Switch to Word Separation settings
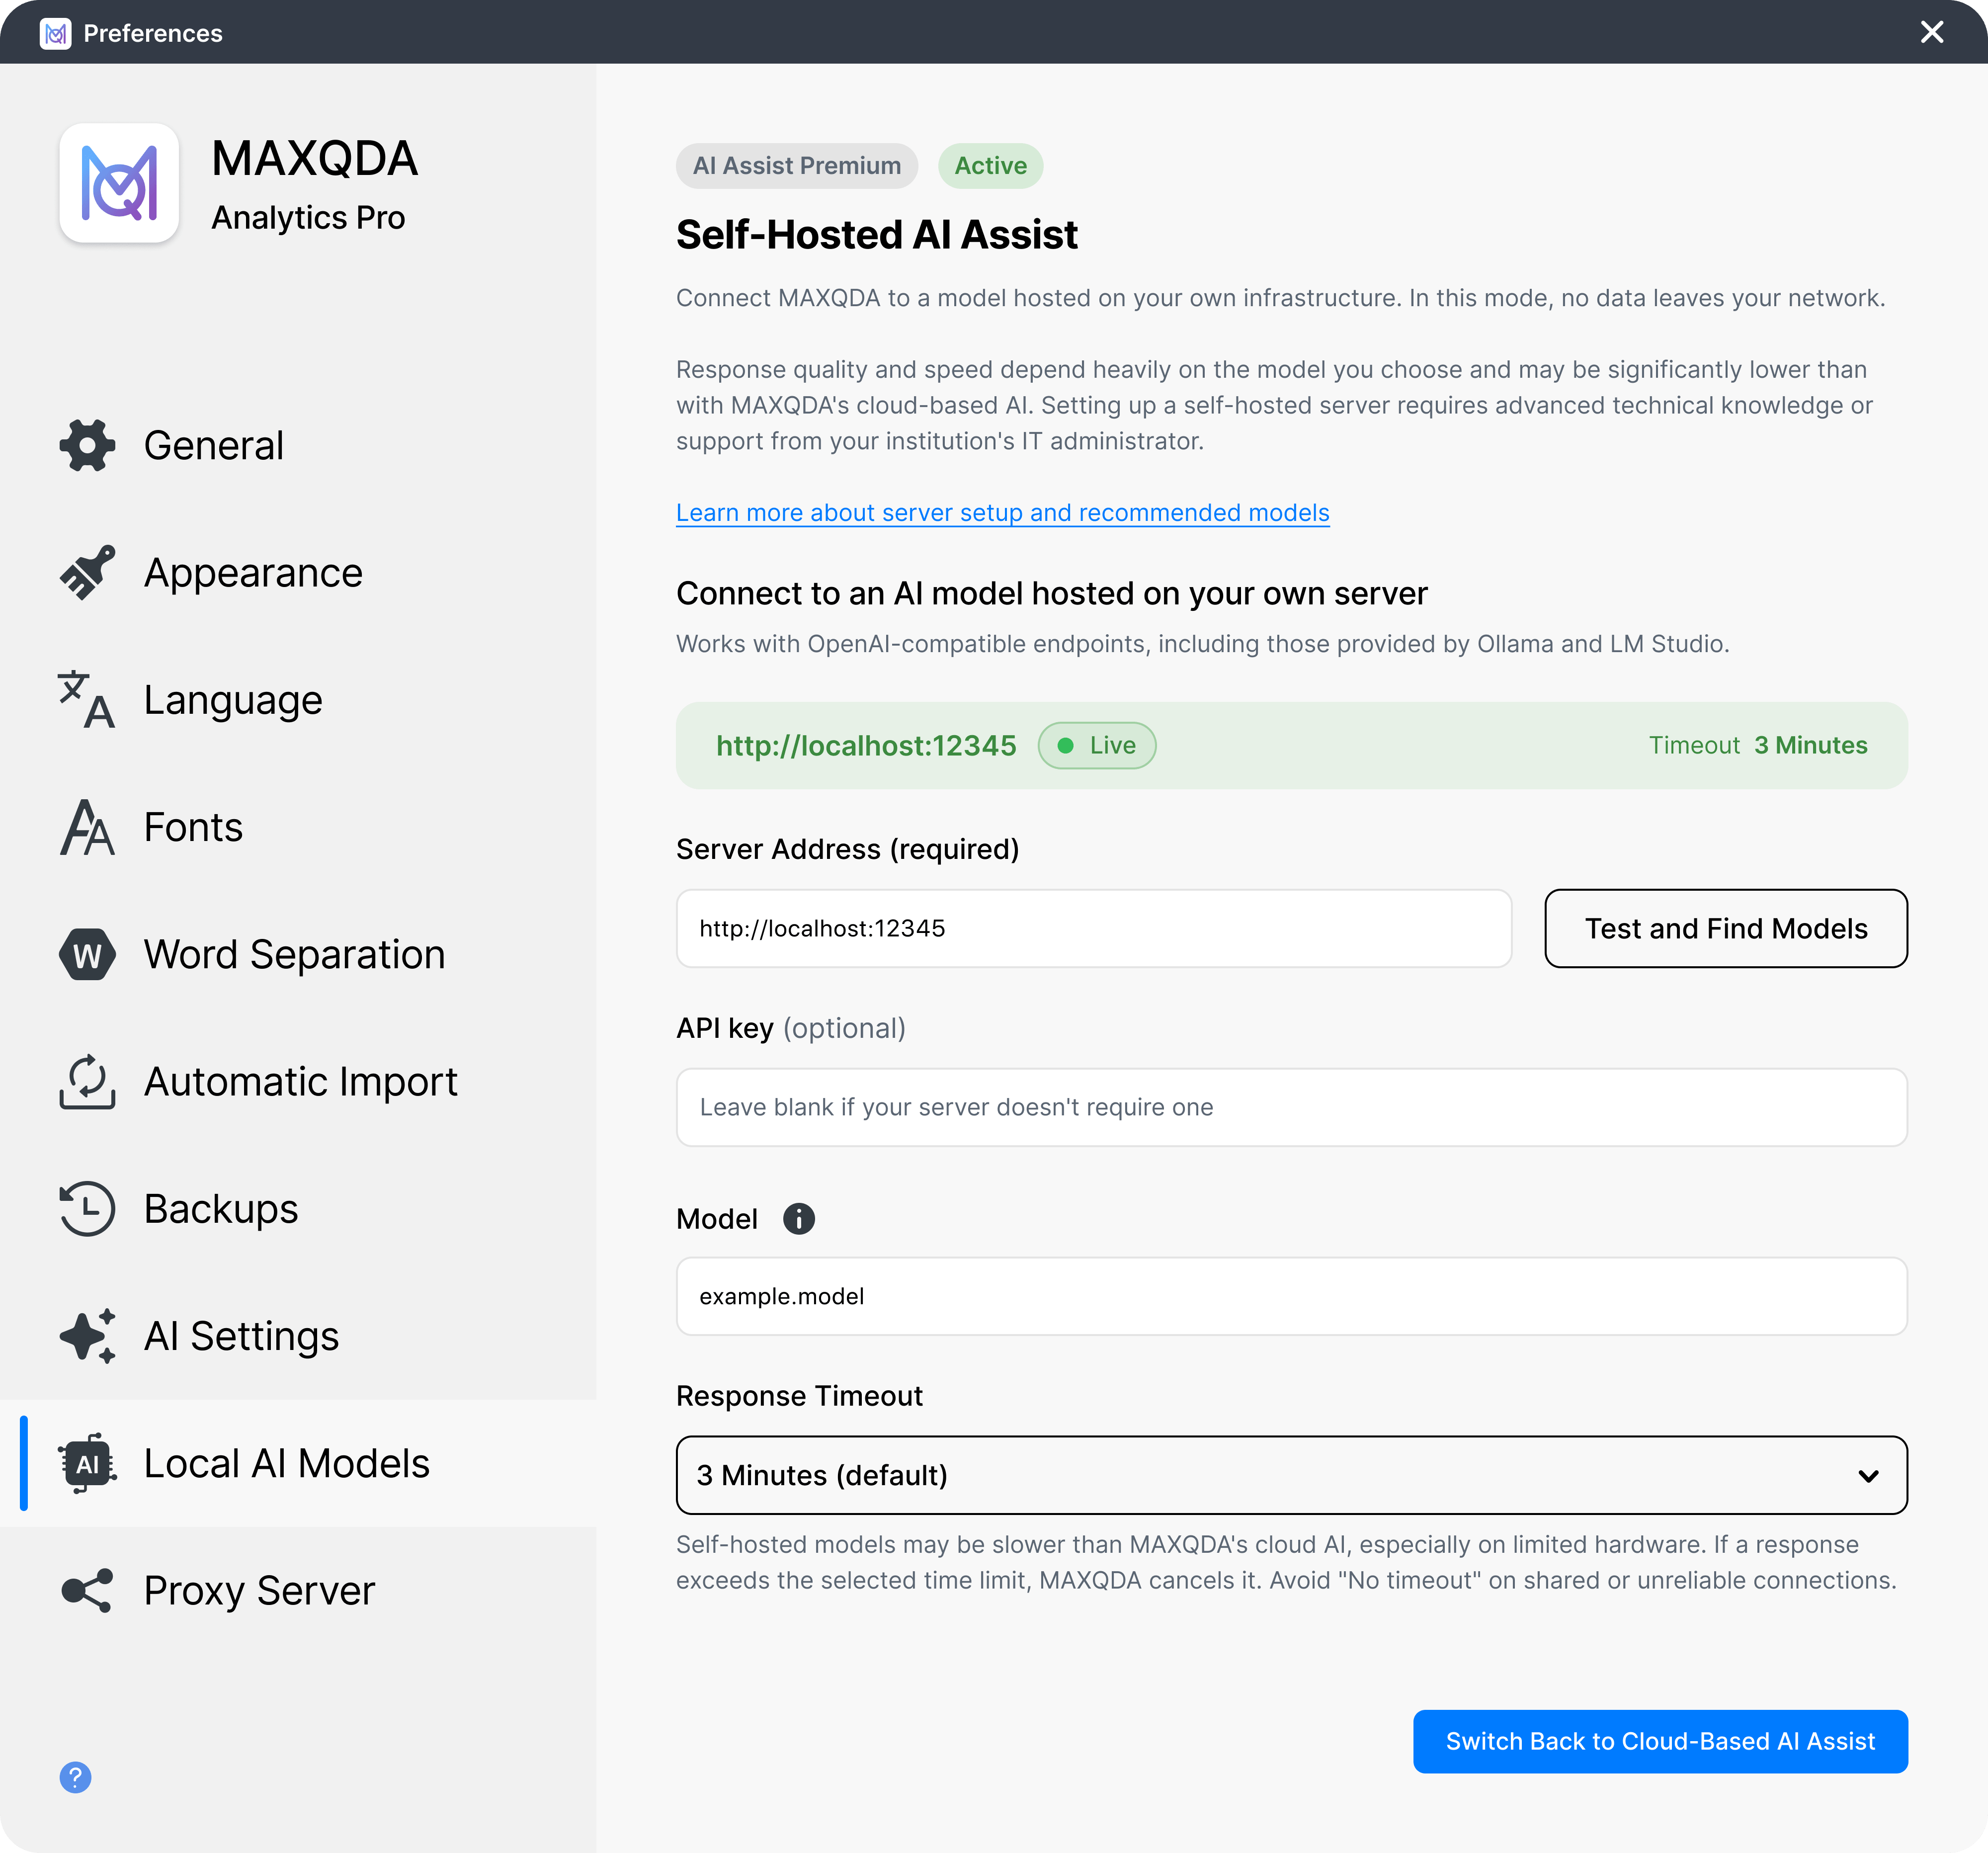 [x=298, y=954]
